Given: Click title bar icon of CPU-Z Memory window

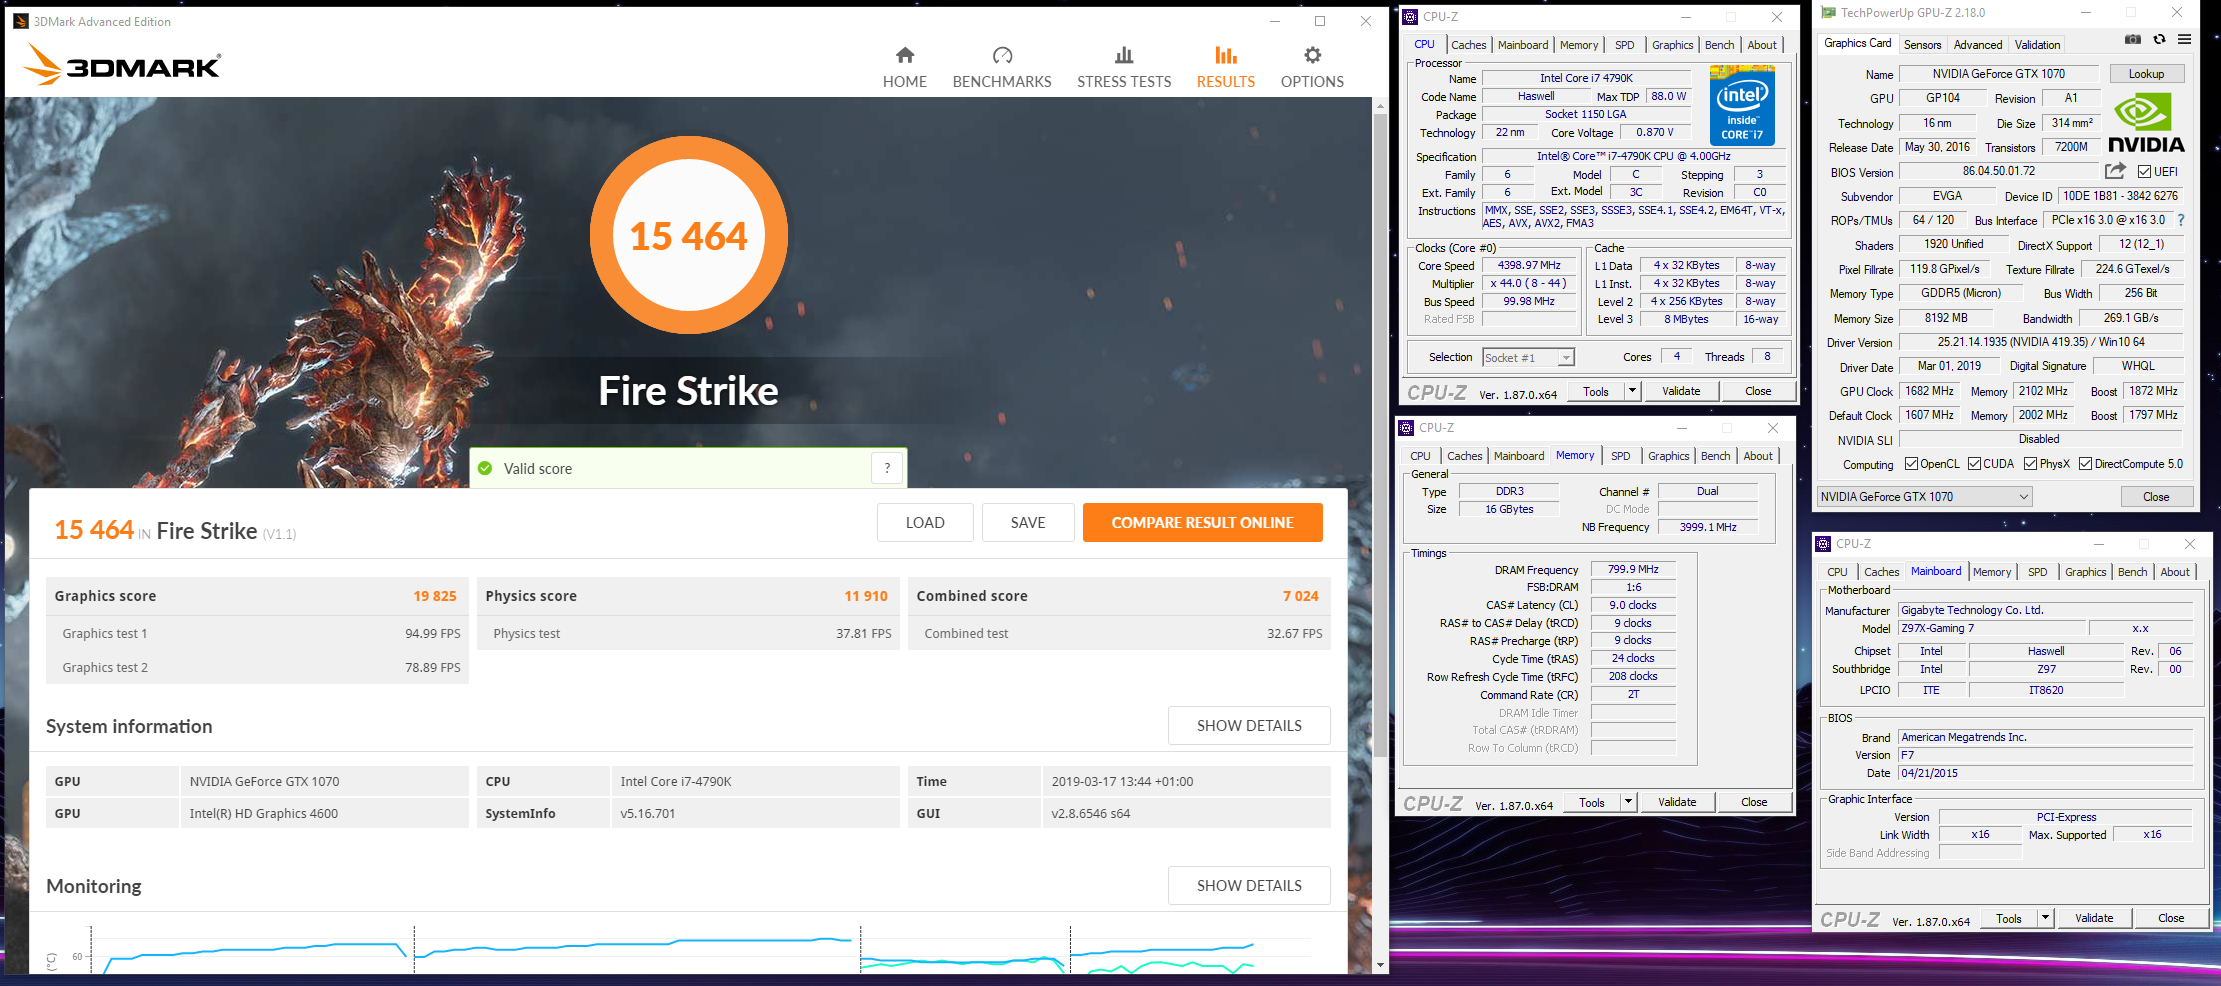Looking at the screenshot, I should 1406,427.
